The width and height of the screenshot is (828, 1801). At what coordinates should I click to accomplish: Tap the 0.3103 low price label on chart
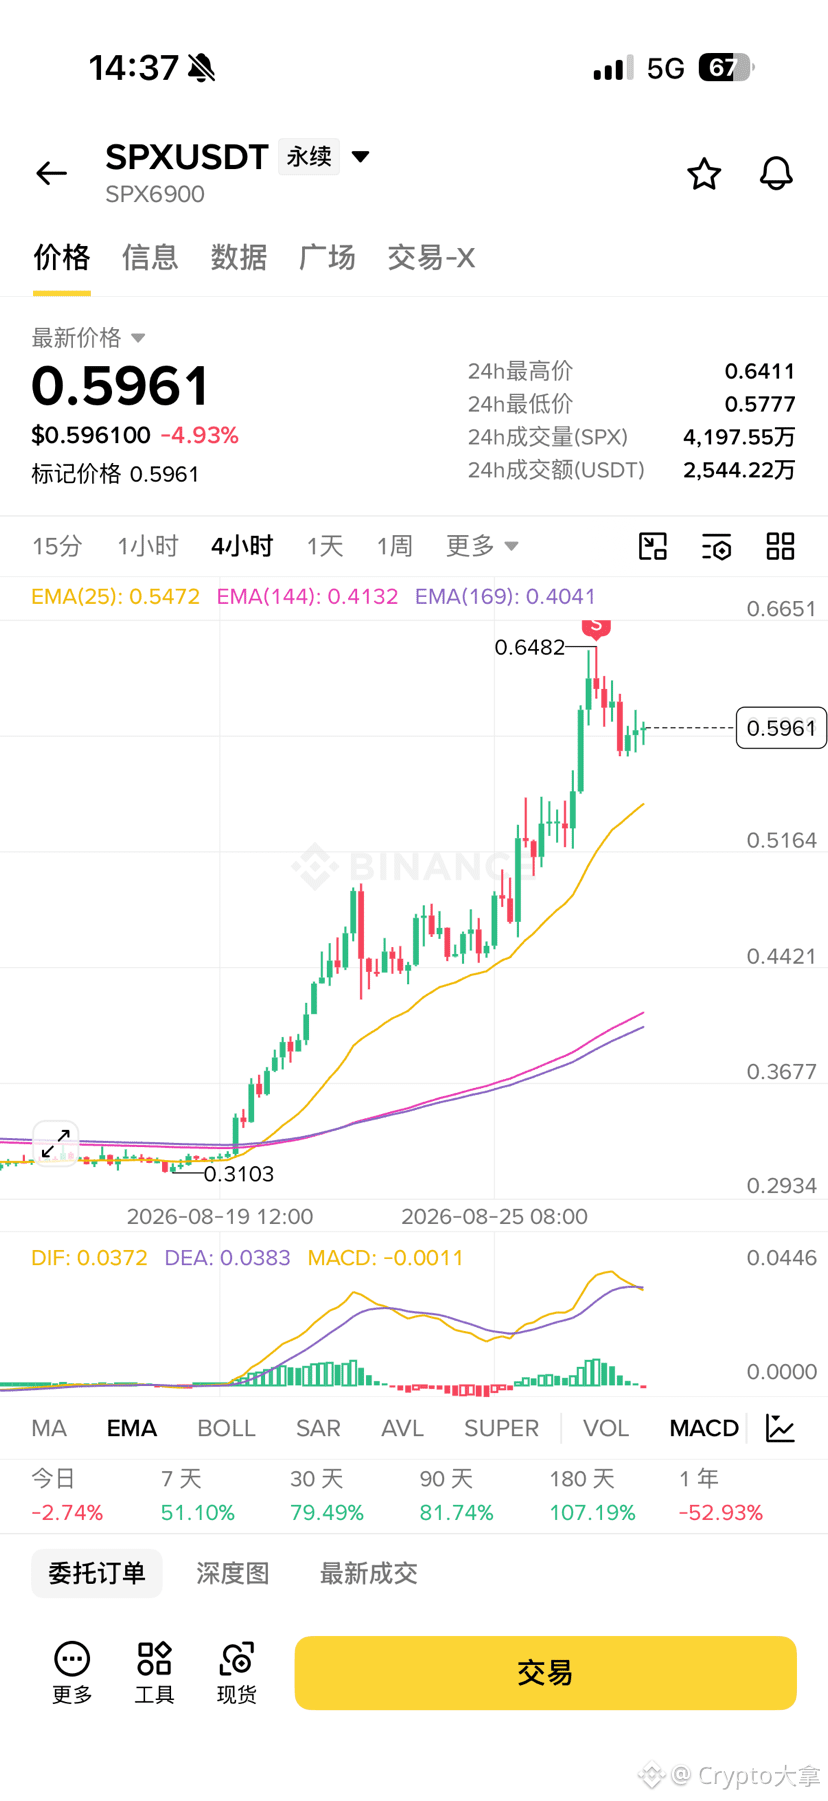click(239, 1174)
